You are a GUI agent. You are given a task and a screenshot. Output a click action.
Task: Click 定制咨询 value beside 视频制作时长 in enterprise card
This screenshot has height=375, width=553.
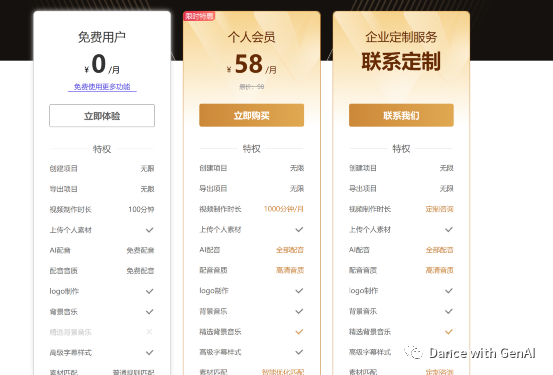point(439,209)
